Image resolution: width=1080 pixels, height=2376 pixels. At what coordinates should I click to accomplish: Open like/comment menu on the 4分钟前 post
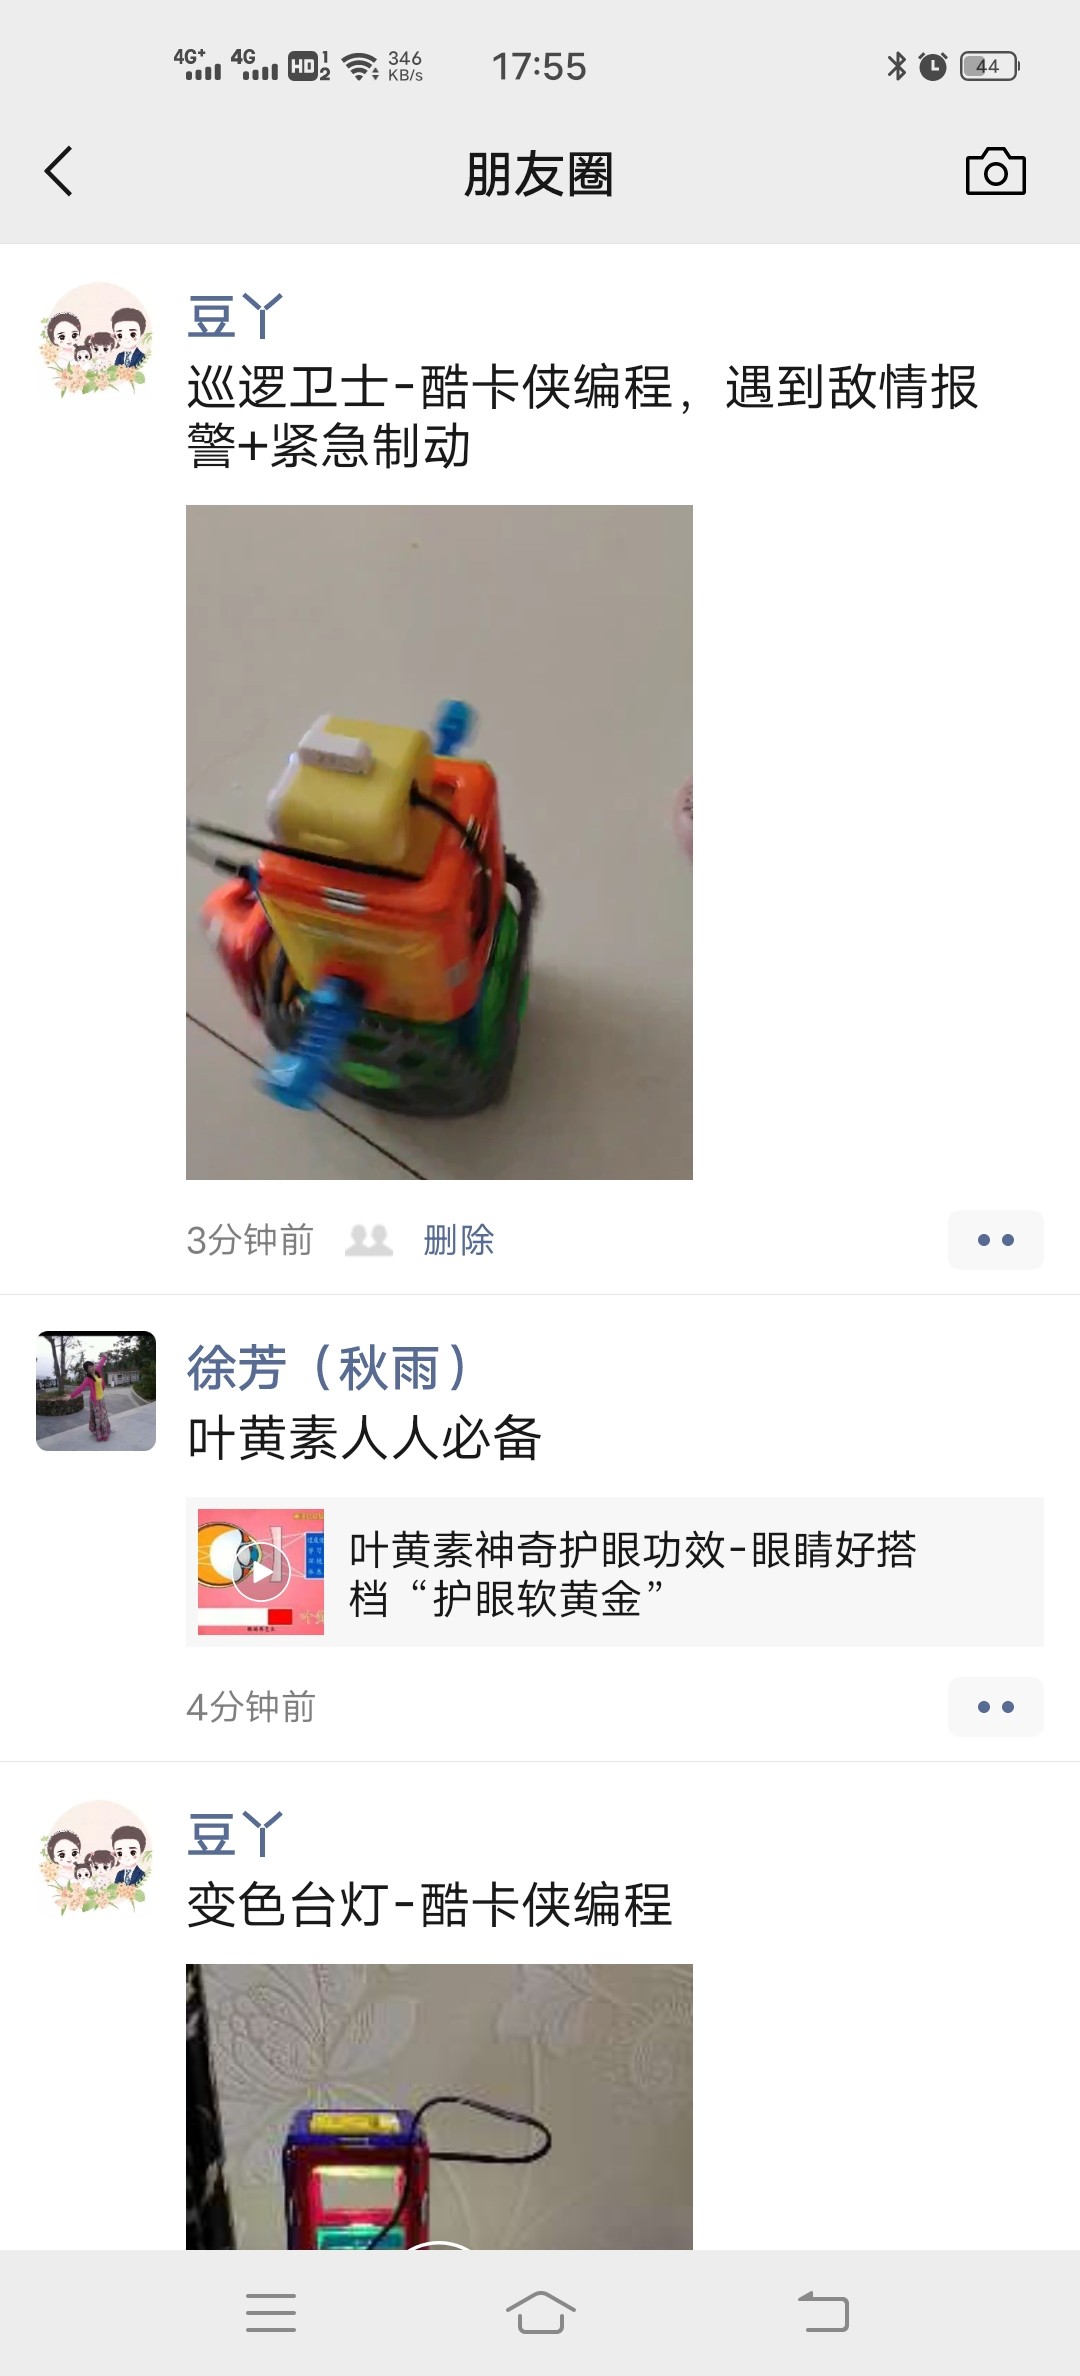tap(995, 1707)
